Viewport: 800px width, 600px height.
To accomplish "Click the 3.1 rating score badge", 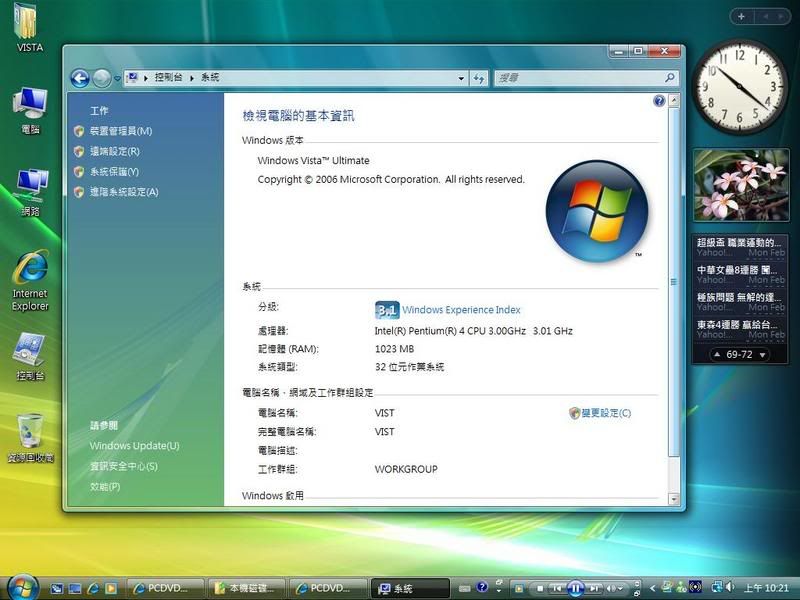I will 387,310.
